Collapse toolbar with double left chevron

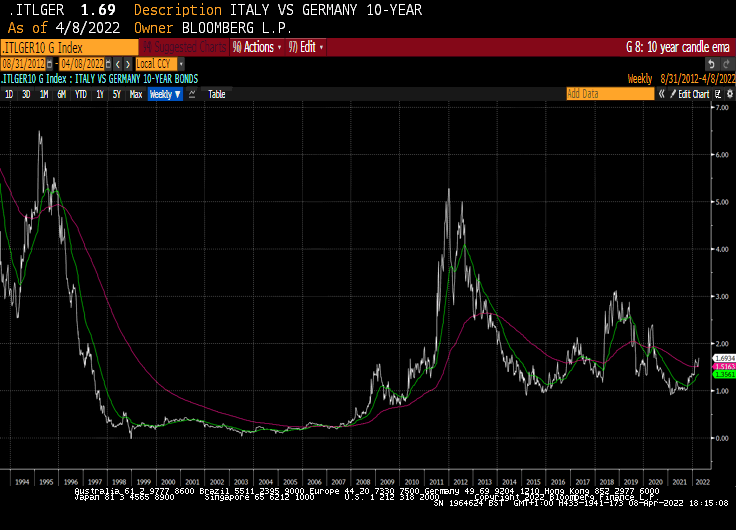(x=661, y=94)
